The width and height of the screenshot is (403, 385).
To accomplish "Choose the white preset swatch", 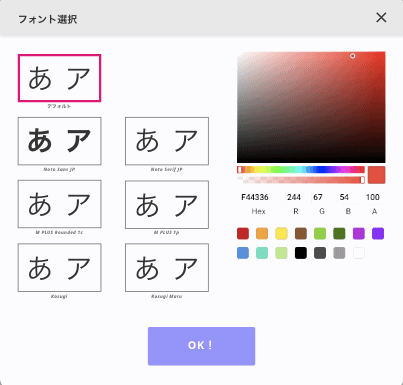I will click(x=359, y=253).
